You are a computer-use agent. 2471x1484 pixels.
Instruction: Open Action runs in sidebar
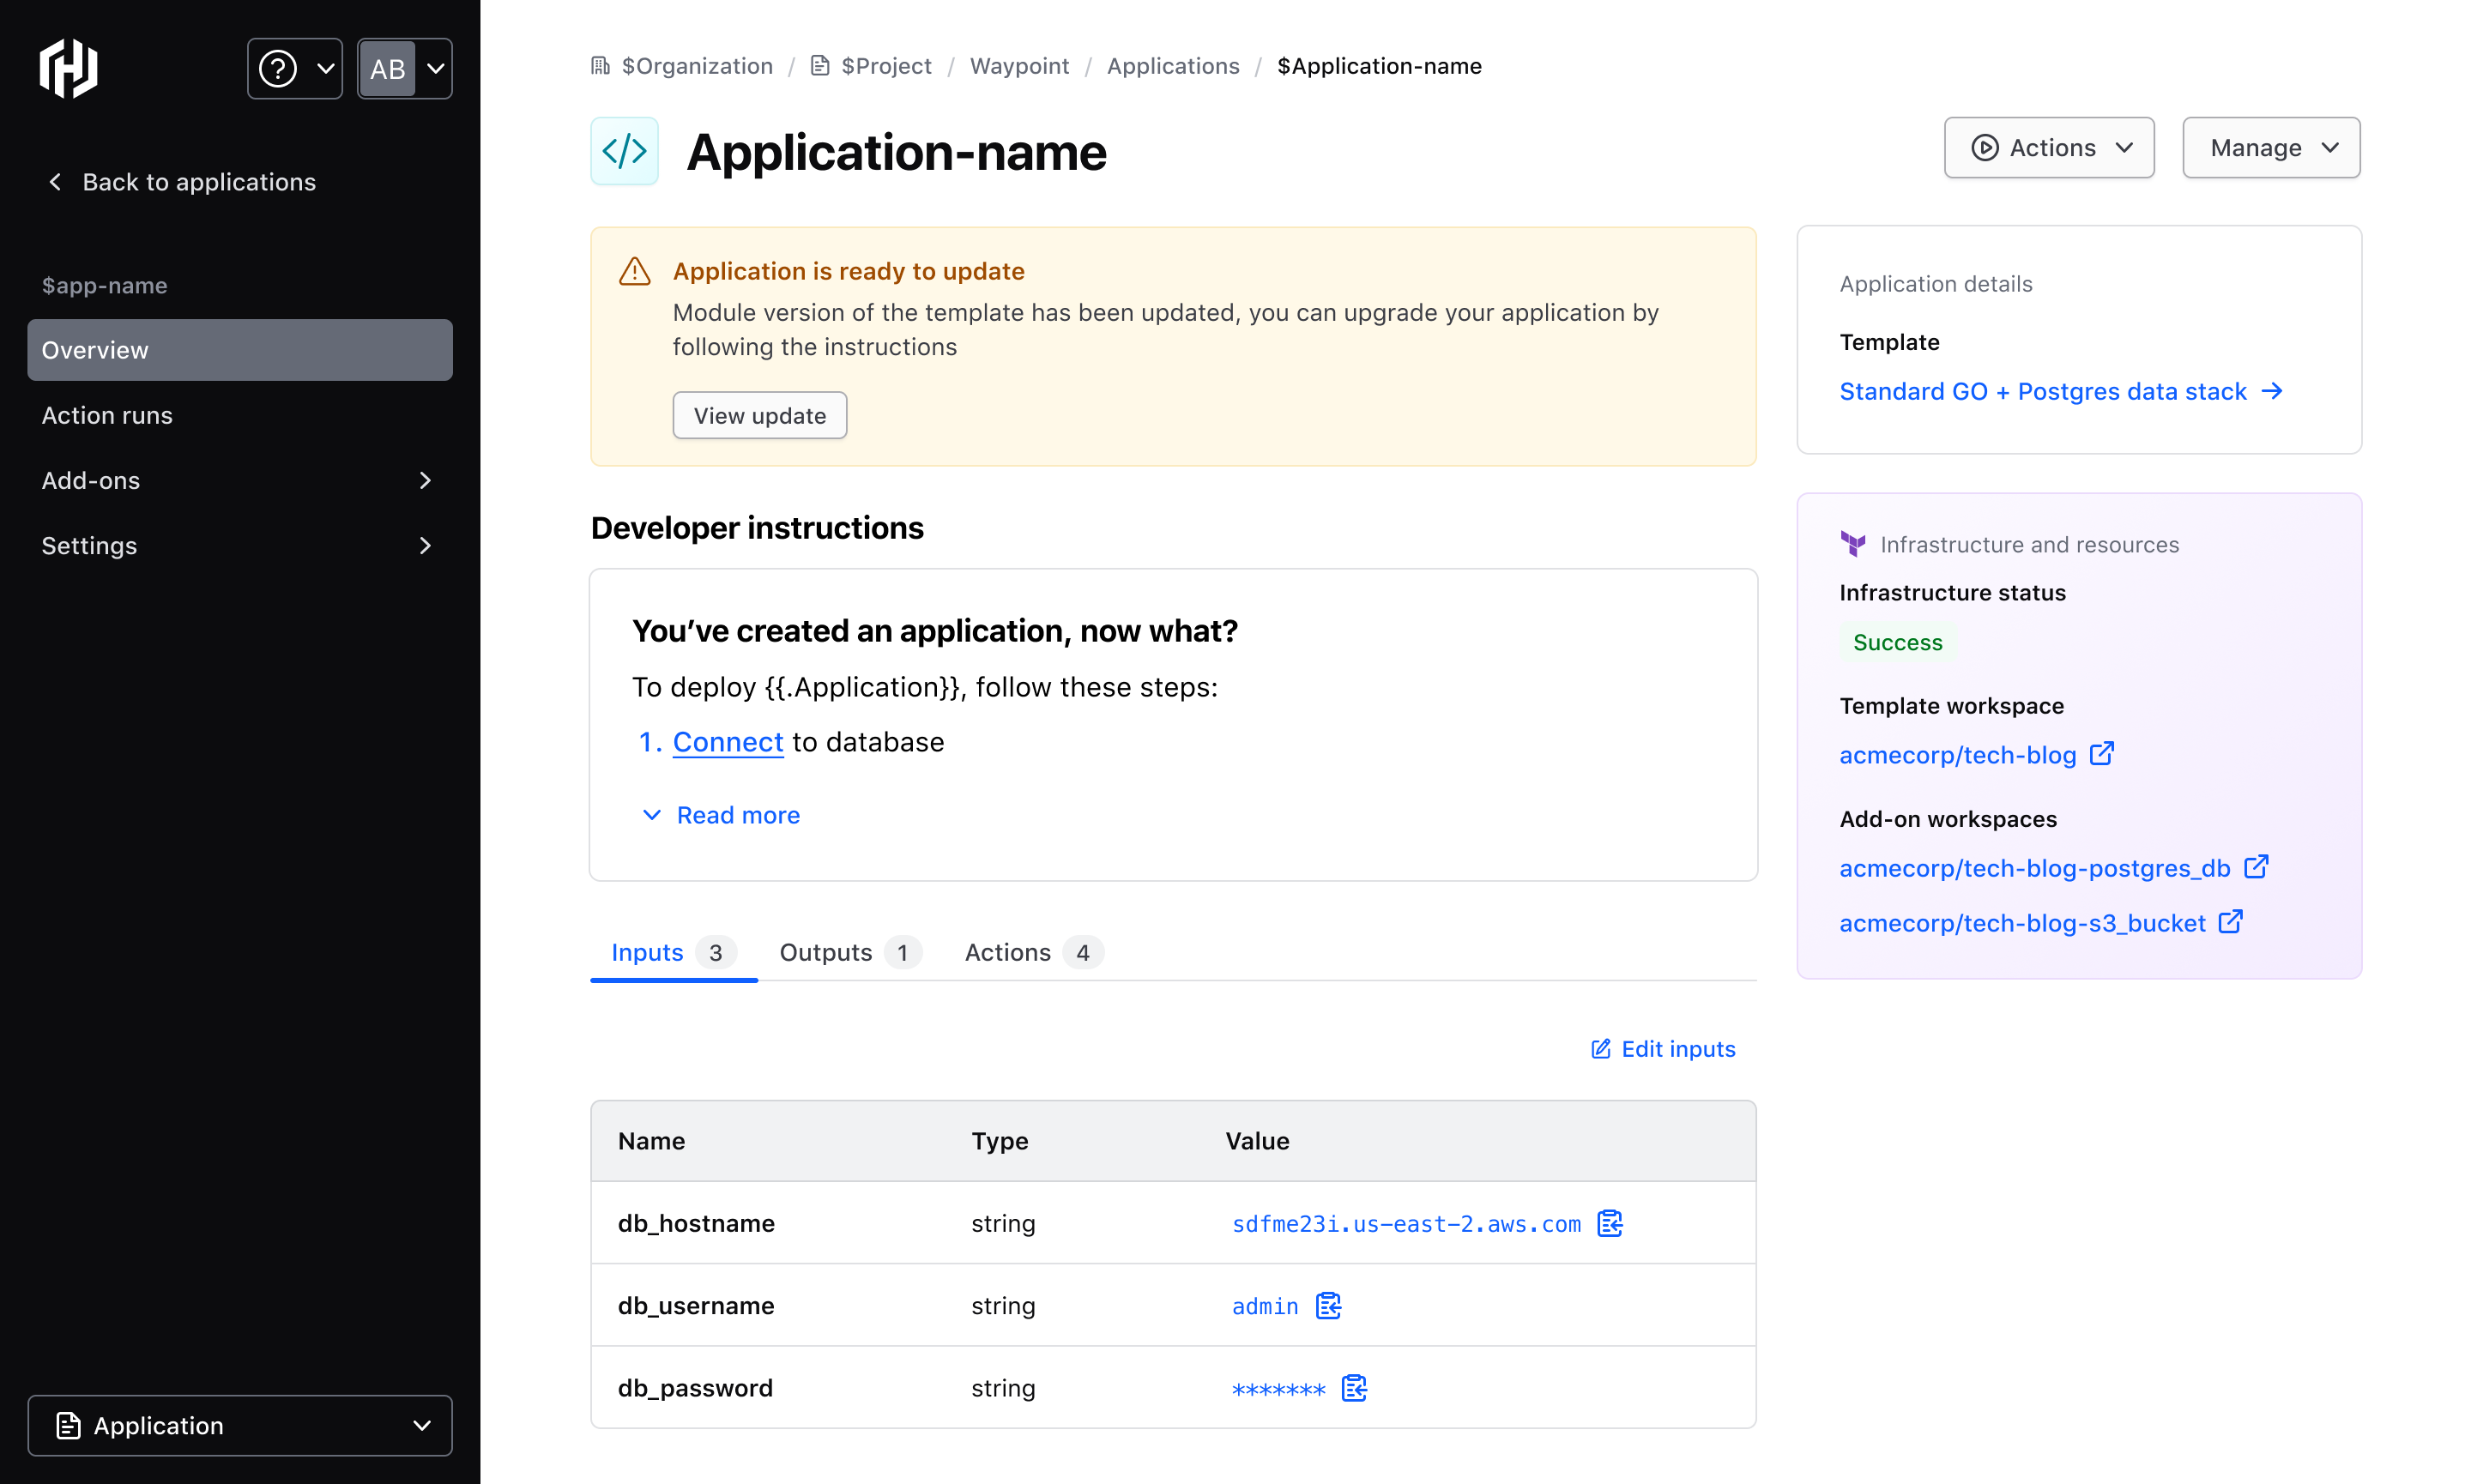click(240, 415)
